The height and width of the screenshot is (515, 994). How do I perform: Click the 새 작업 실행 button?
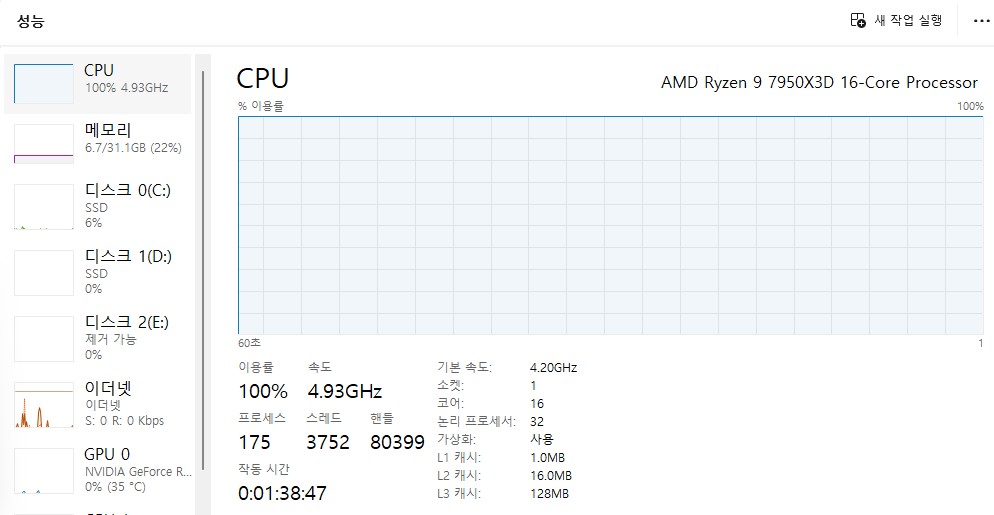(896, 20)
